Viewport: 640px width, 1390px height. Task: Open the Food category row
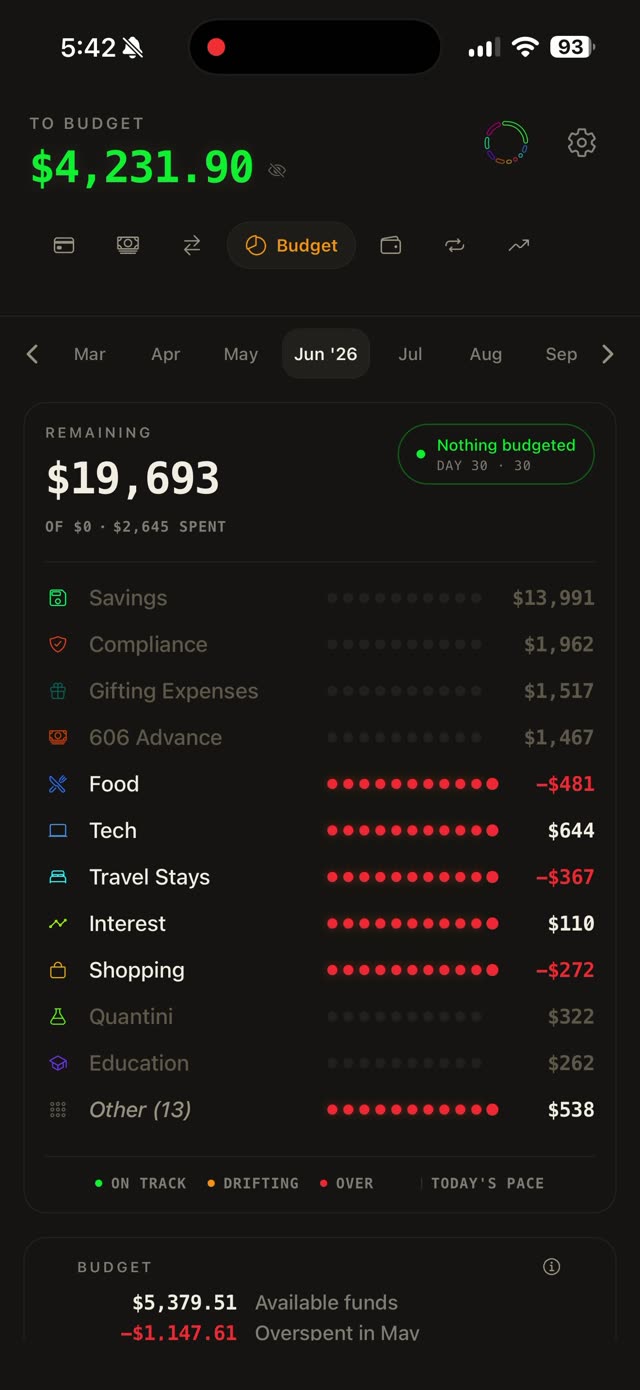pyautogui.click(x=320, y=784)
